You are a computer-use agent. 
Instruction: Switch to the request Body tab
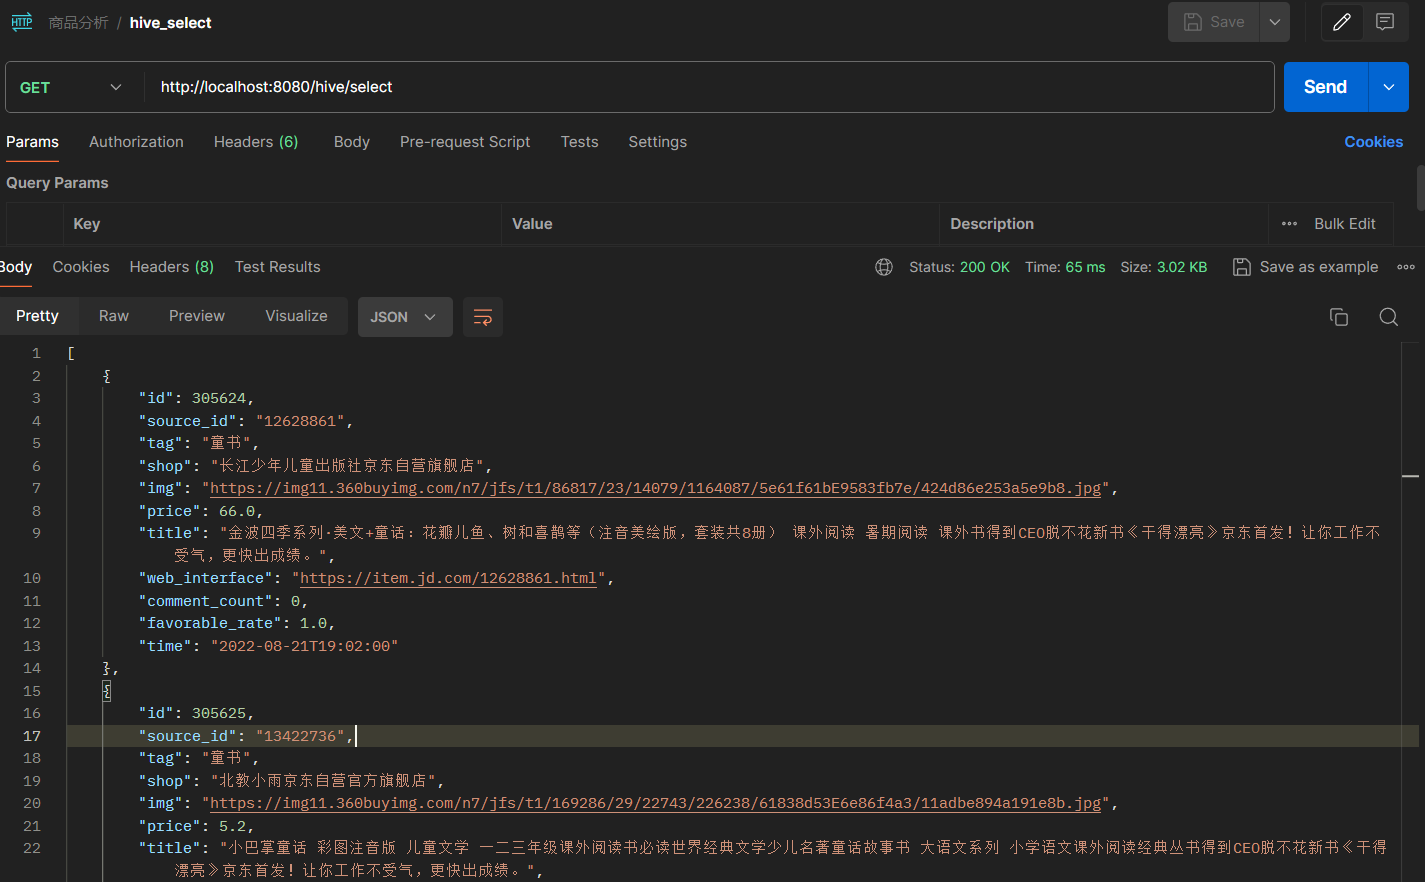(352, 142)
